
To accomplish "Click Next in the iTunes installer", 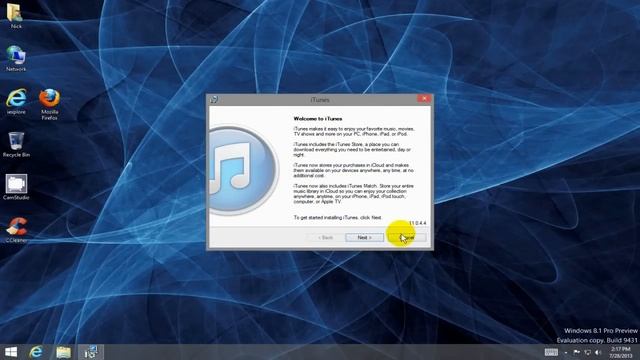I will click(364, 238).
